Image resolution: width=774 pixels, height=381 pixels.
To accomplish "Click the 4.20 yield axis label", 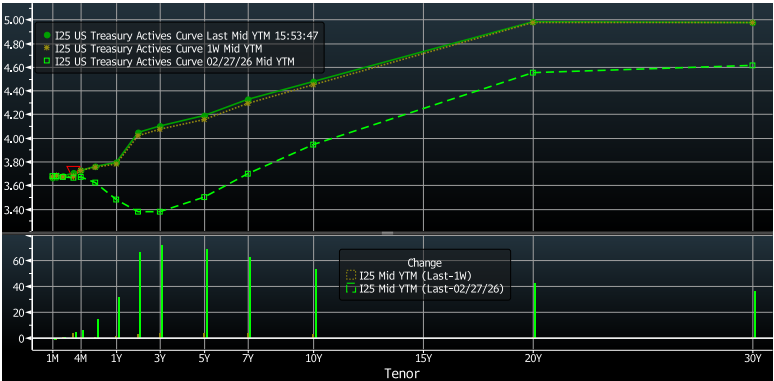I will [x=15, y=115].
